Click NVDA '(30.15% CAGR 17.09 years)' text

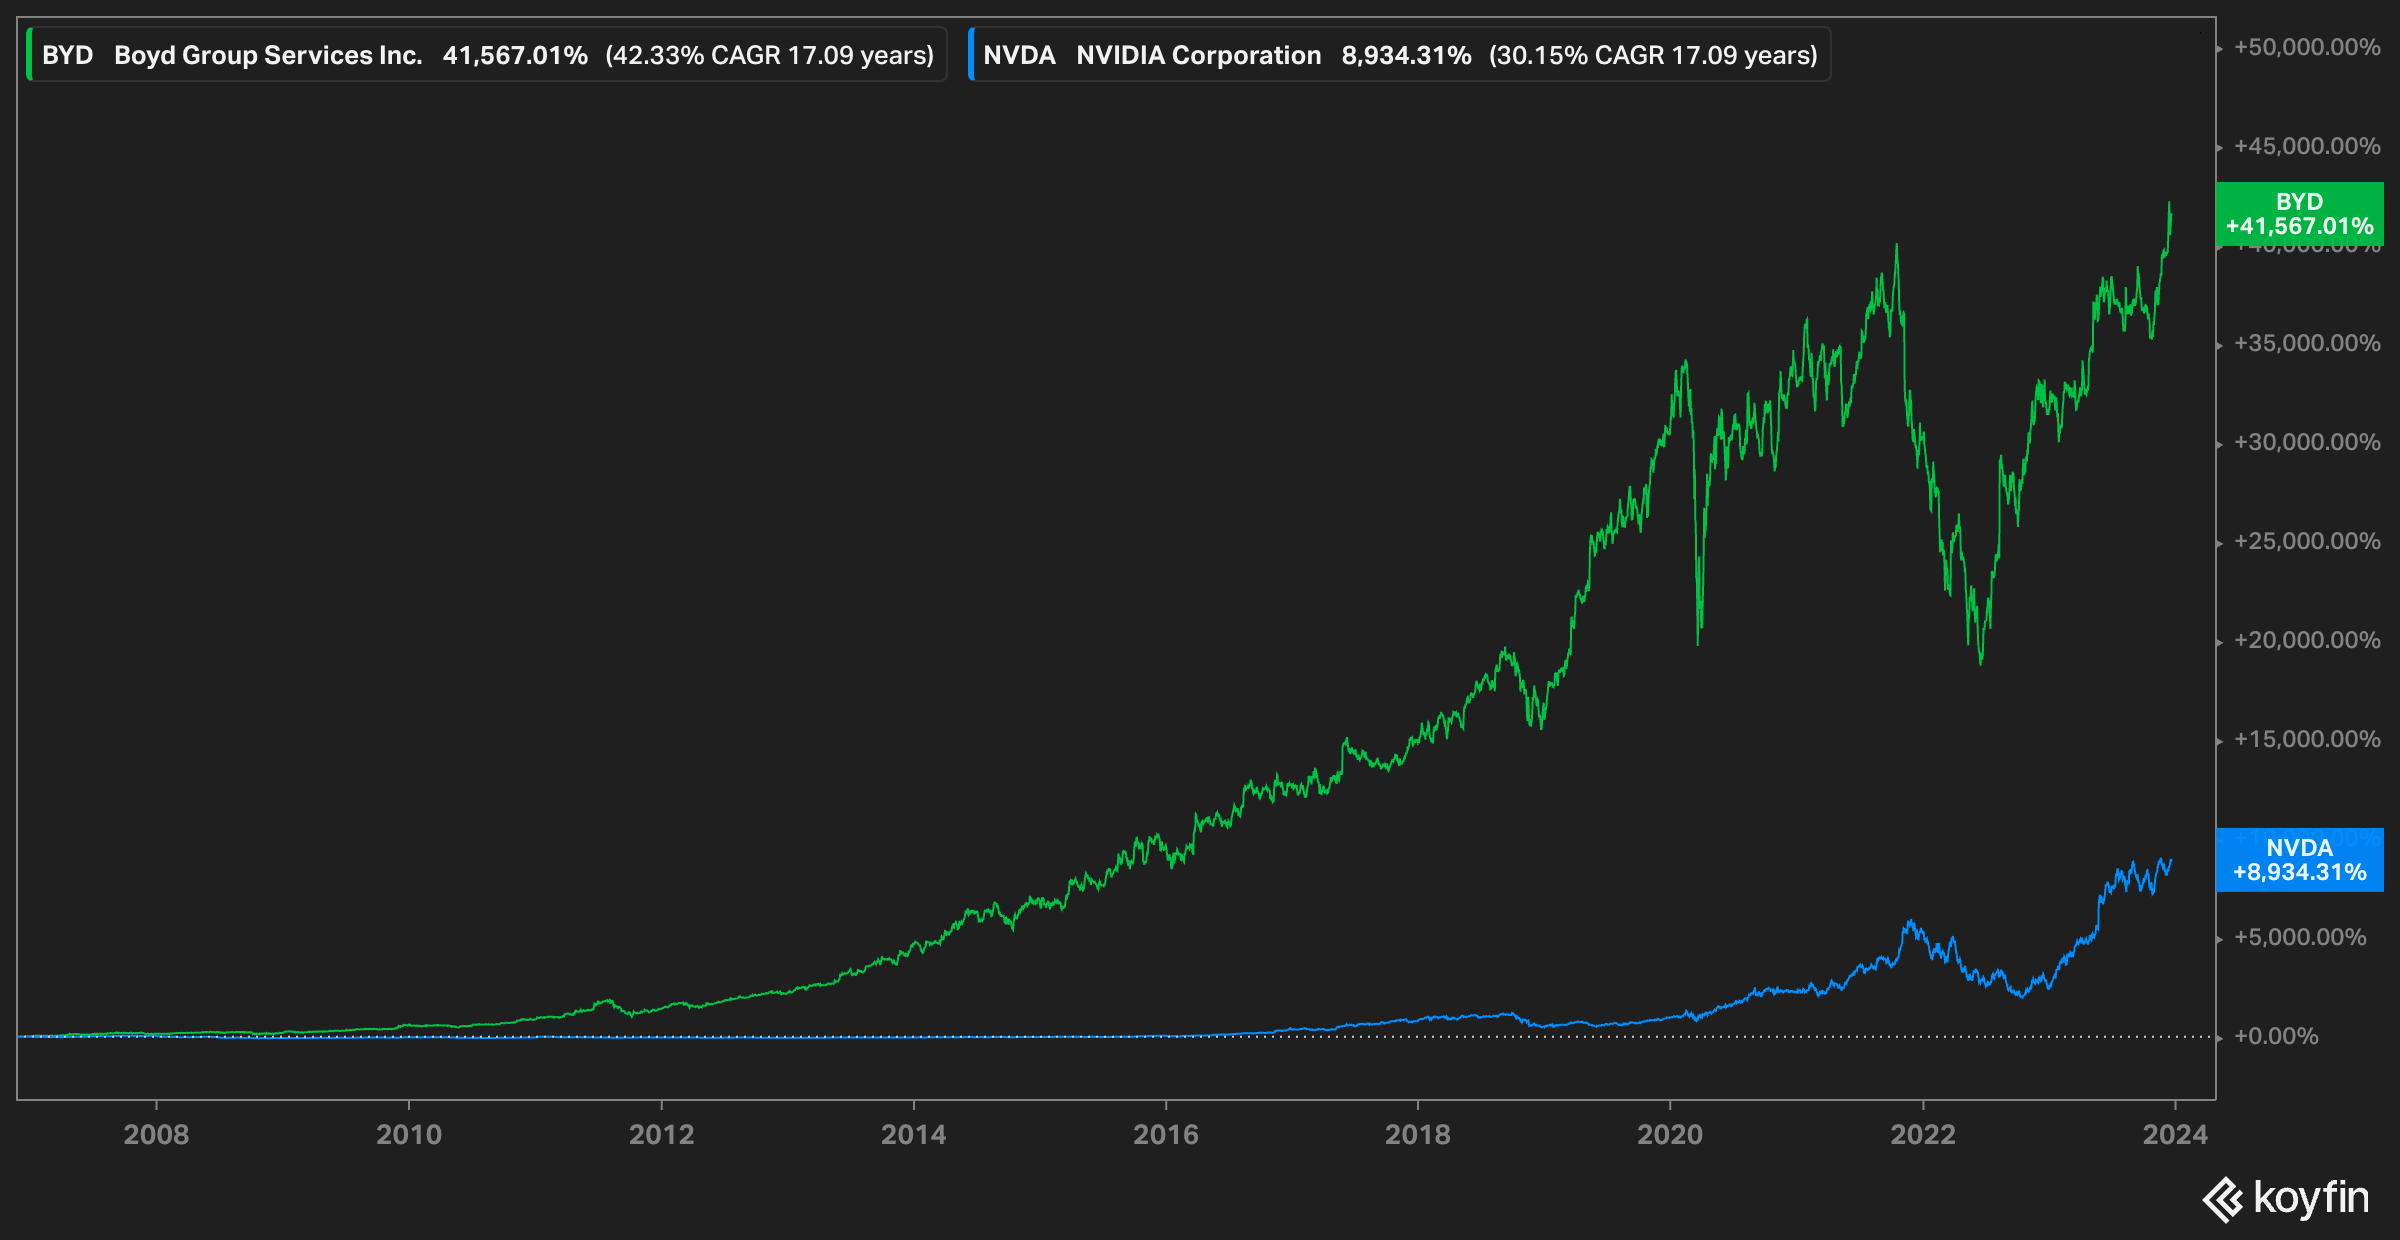click(1653, 55)
